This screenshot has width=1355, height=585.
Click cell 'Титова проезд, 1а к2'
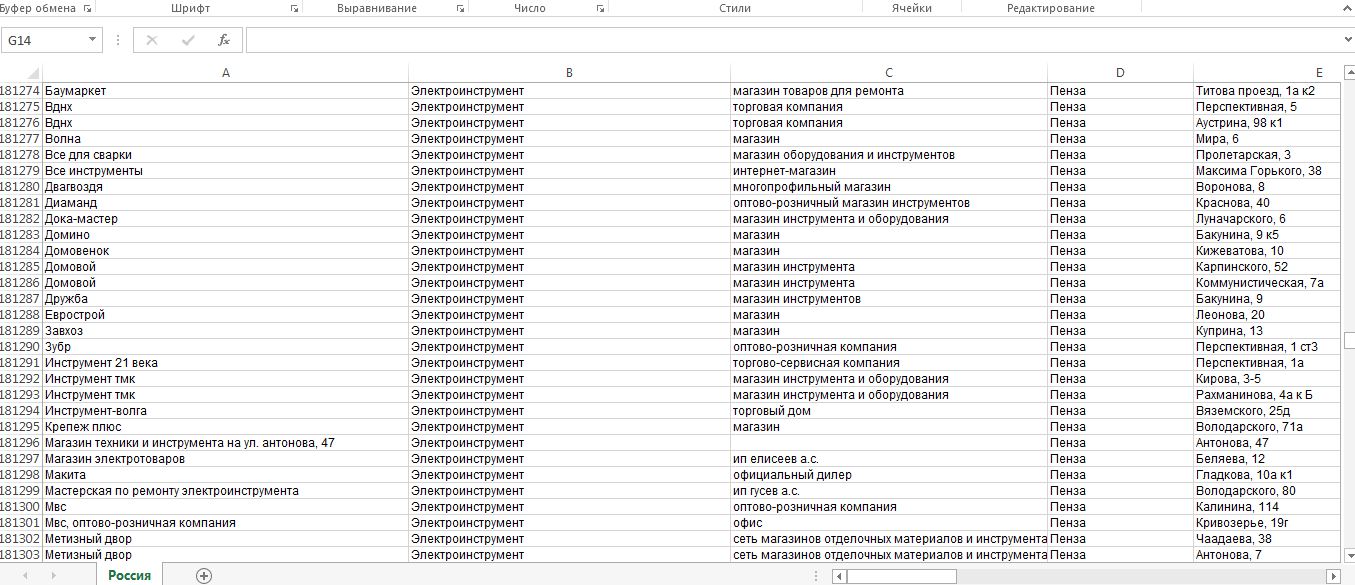(1267, 91)
